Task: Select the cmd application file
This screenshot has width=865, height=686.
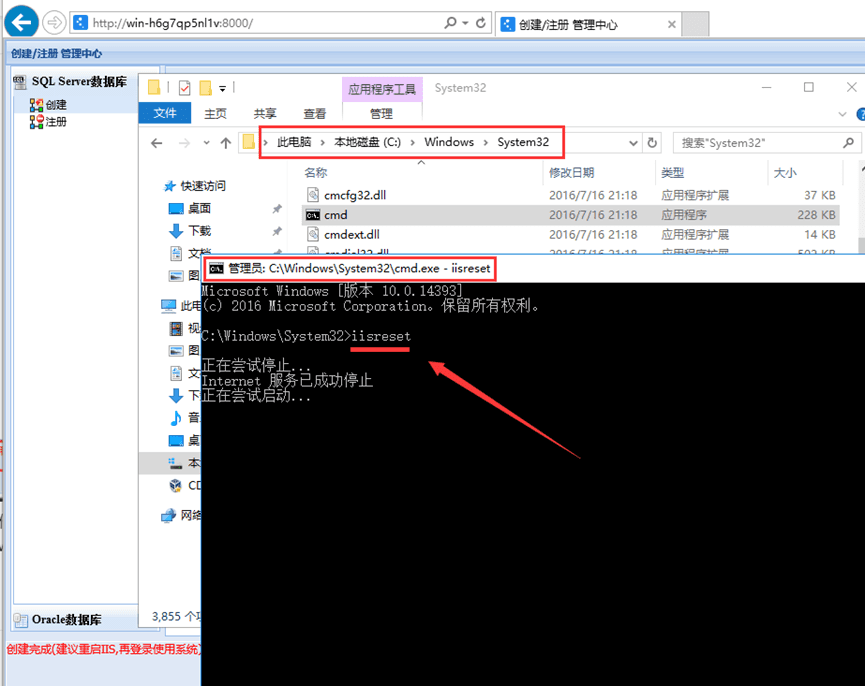Action: point(571,215)
